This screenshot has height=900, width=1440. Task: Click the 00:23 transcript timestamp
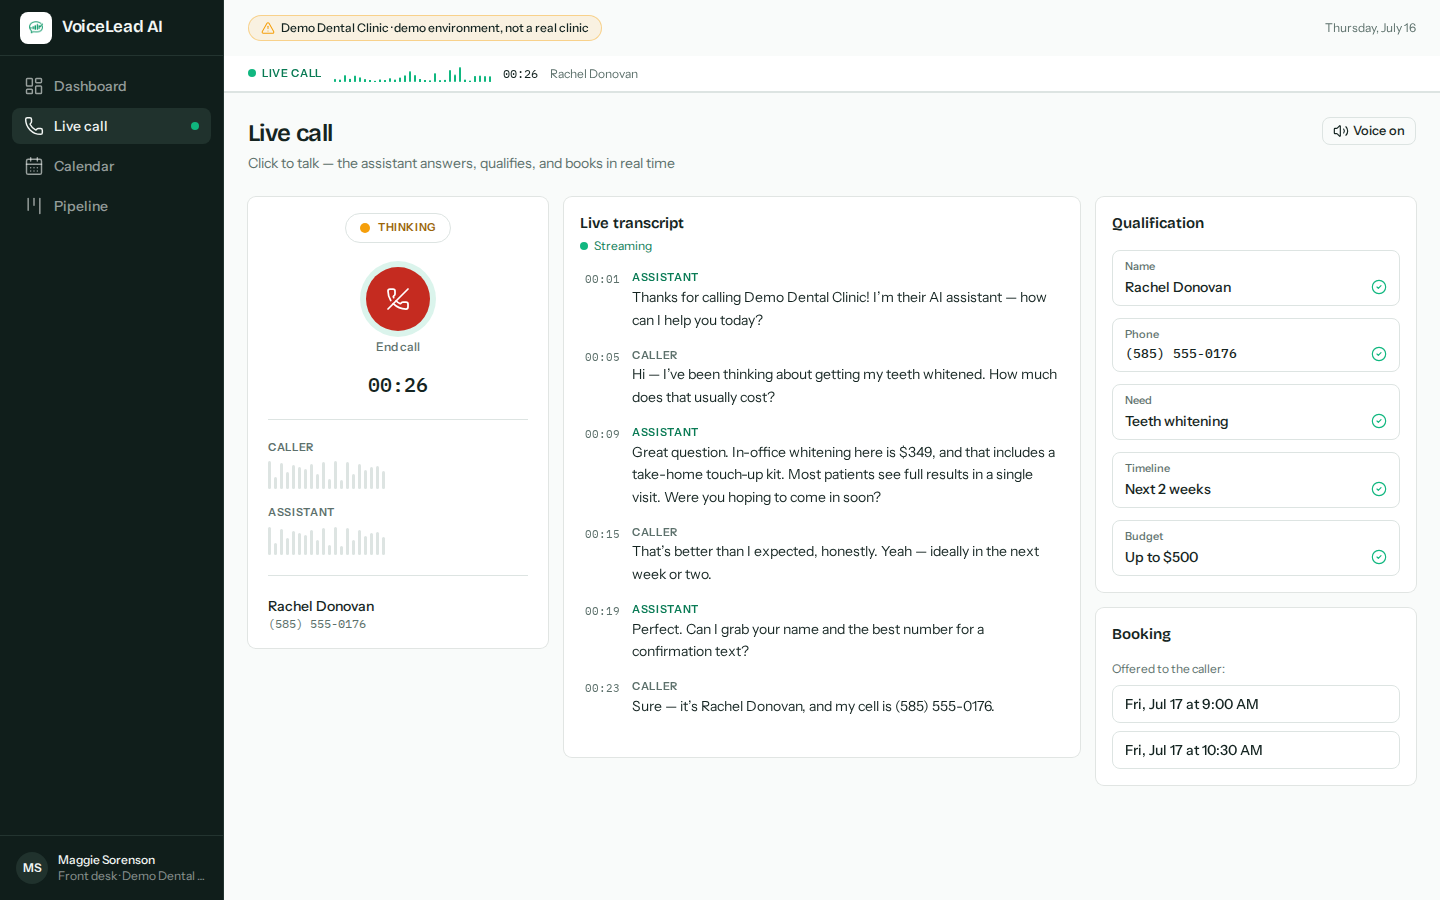tap(602, 688)
